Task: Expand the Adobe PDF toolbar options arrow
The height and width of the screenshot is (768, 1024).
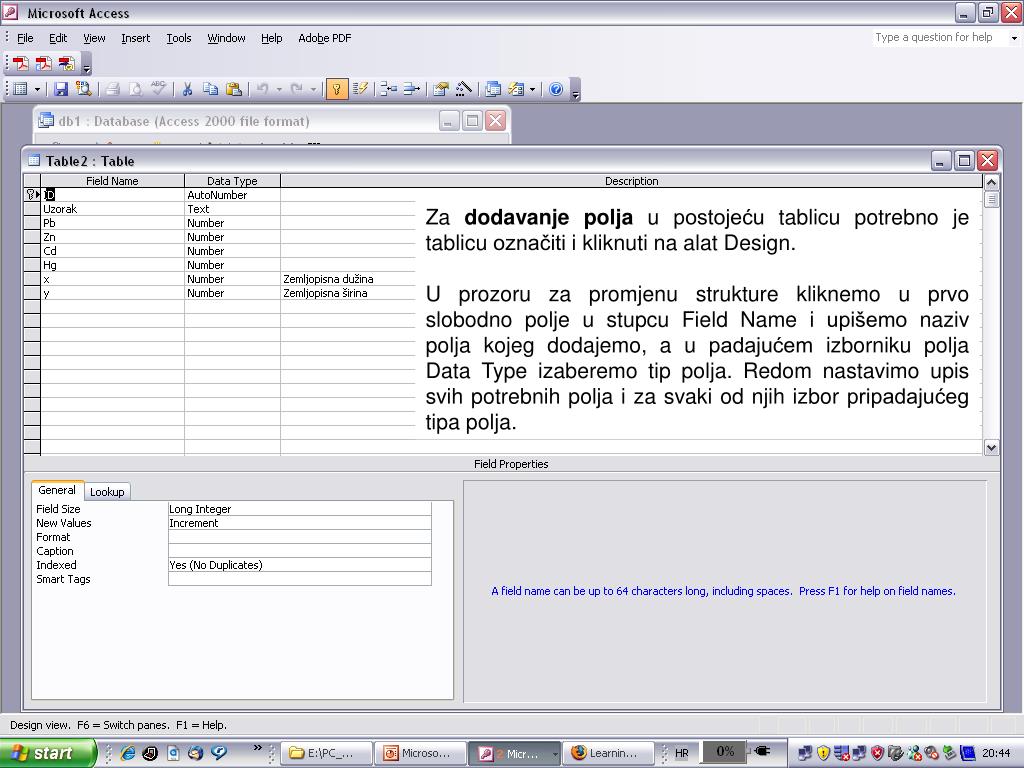Action: click(87, 64)
